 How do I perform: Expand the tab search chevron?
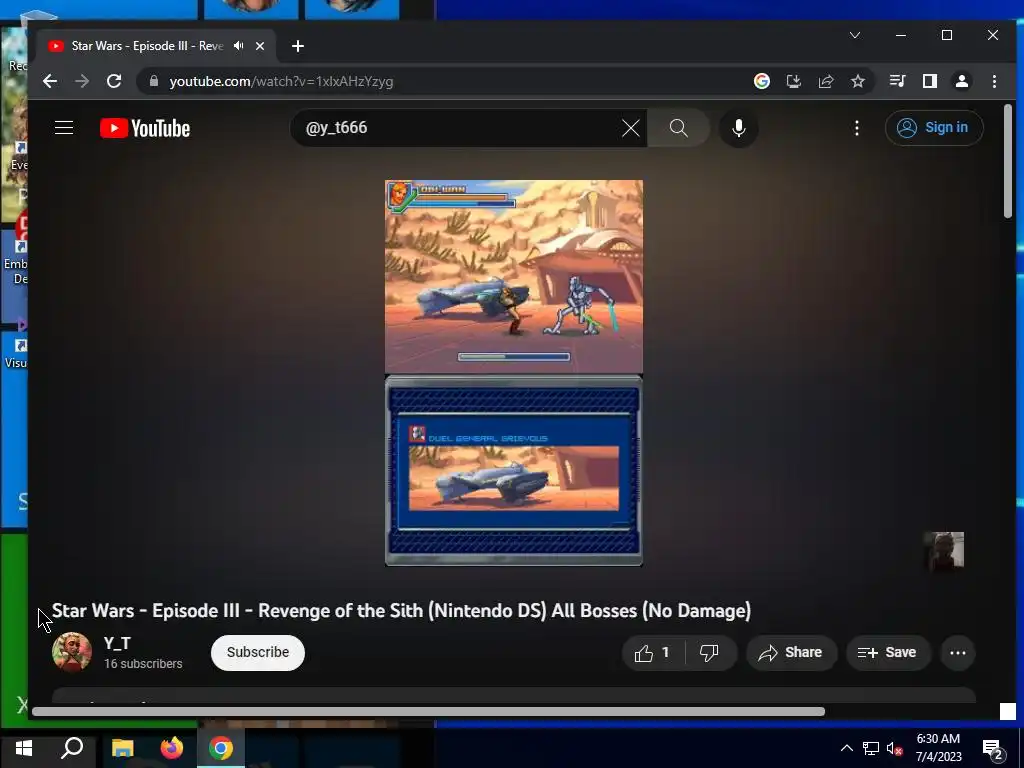coord(855,35)
